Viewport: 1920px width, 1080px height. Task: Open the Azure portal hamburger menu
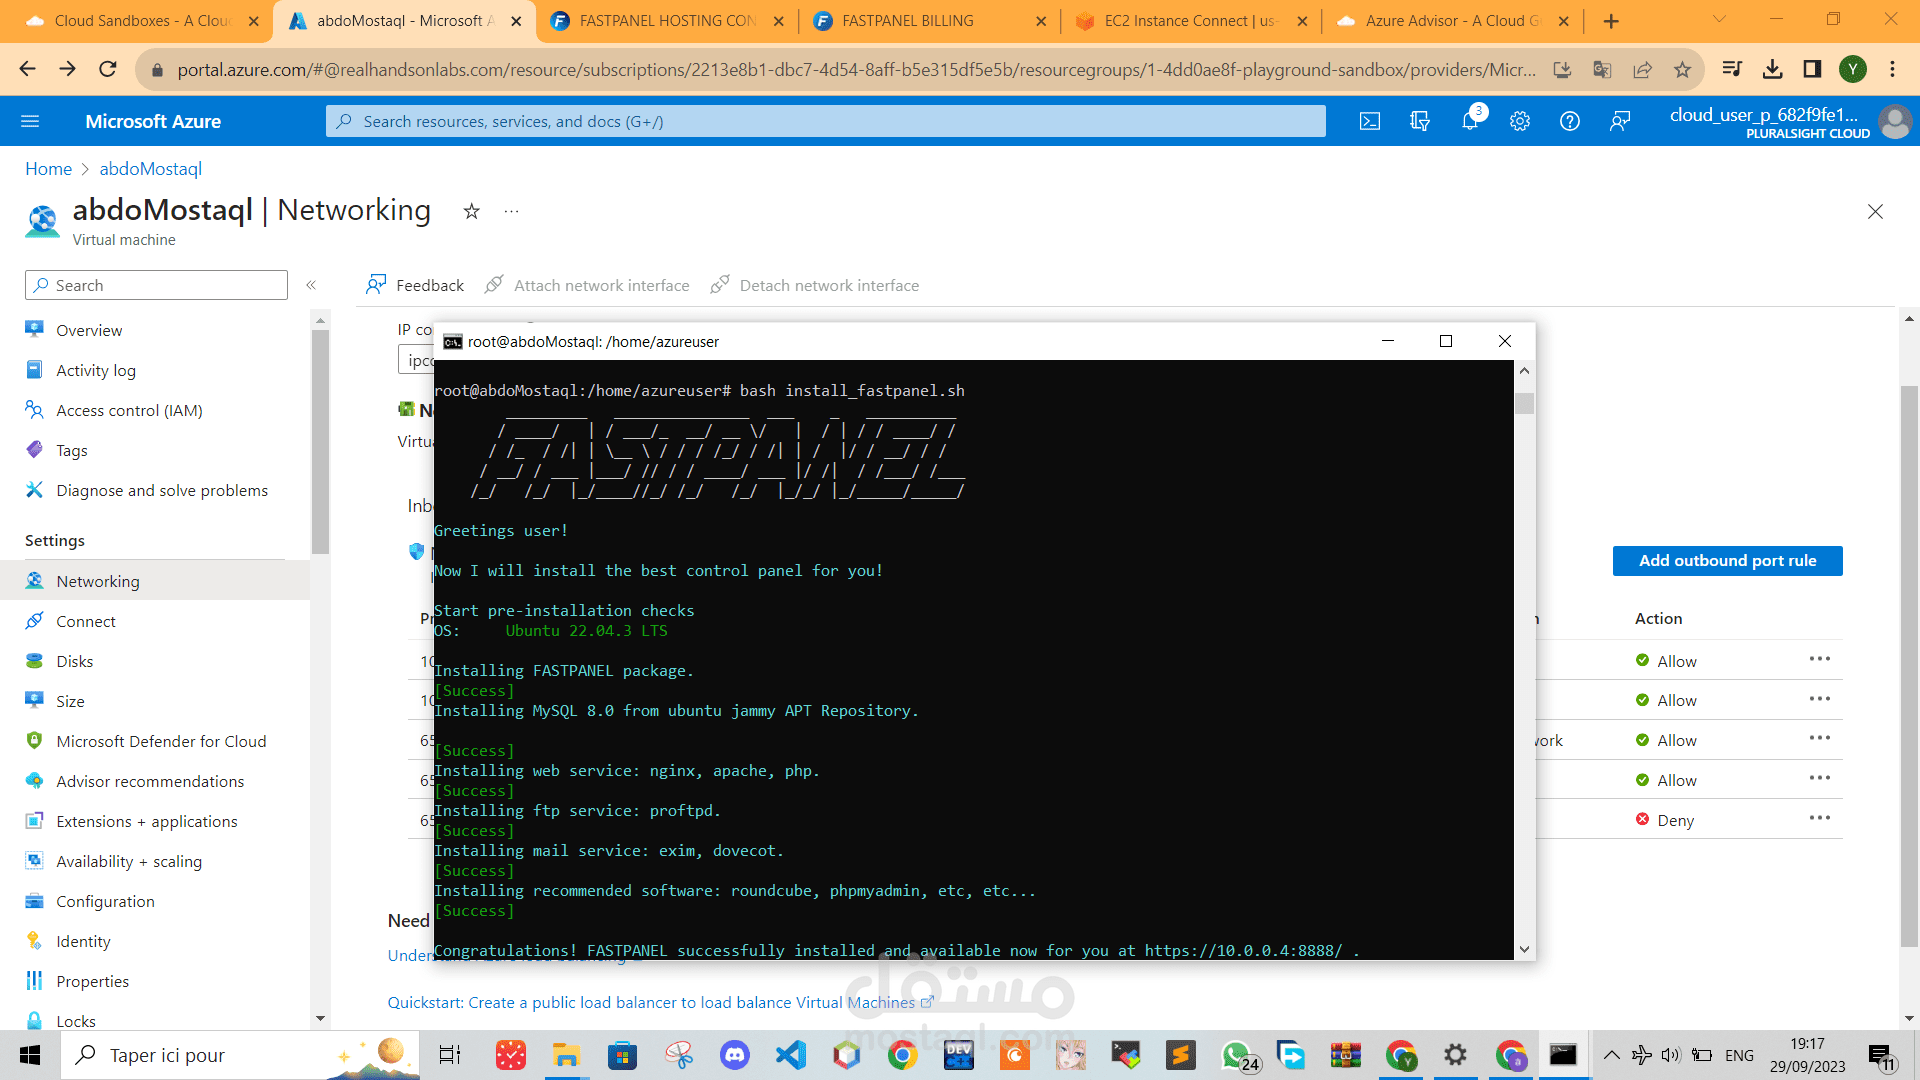pos(30,121)
